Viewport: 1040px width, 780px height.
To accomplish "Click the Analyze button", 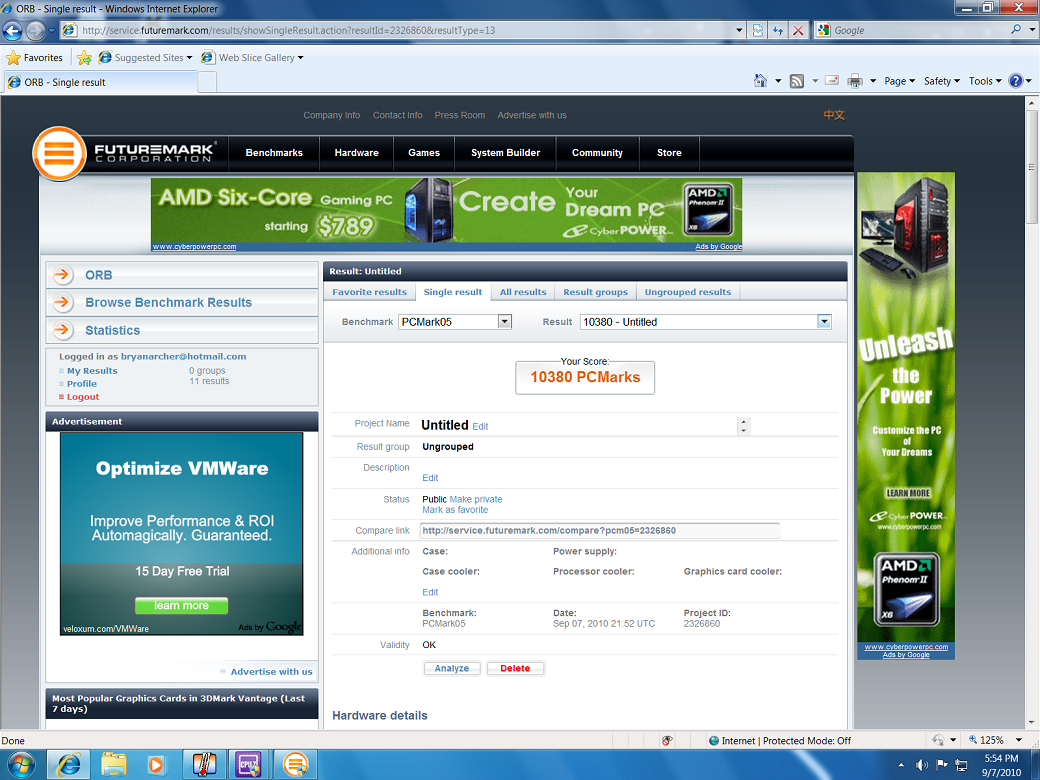I will (x=452, y=668).
